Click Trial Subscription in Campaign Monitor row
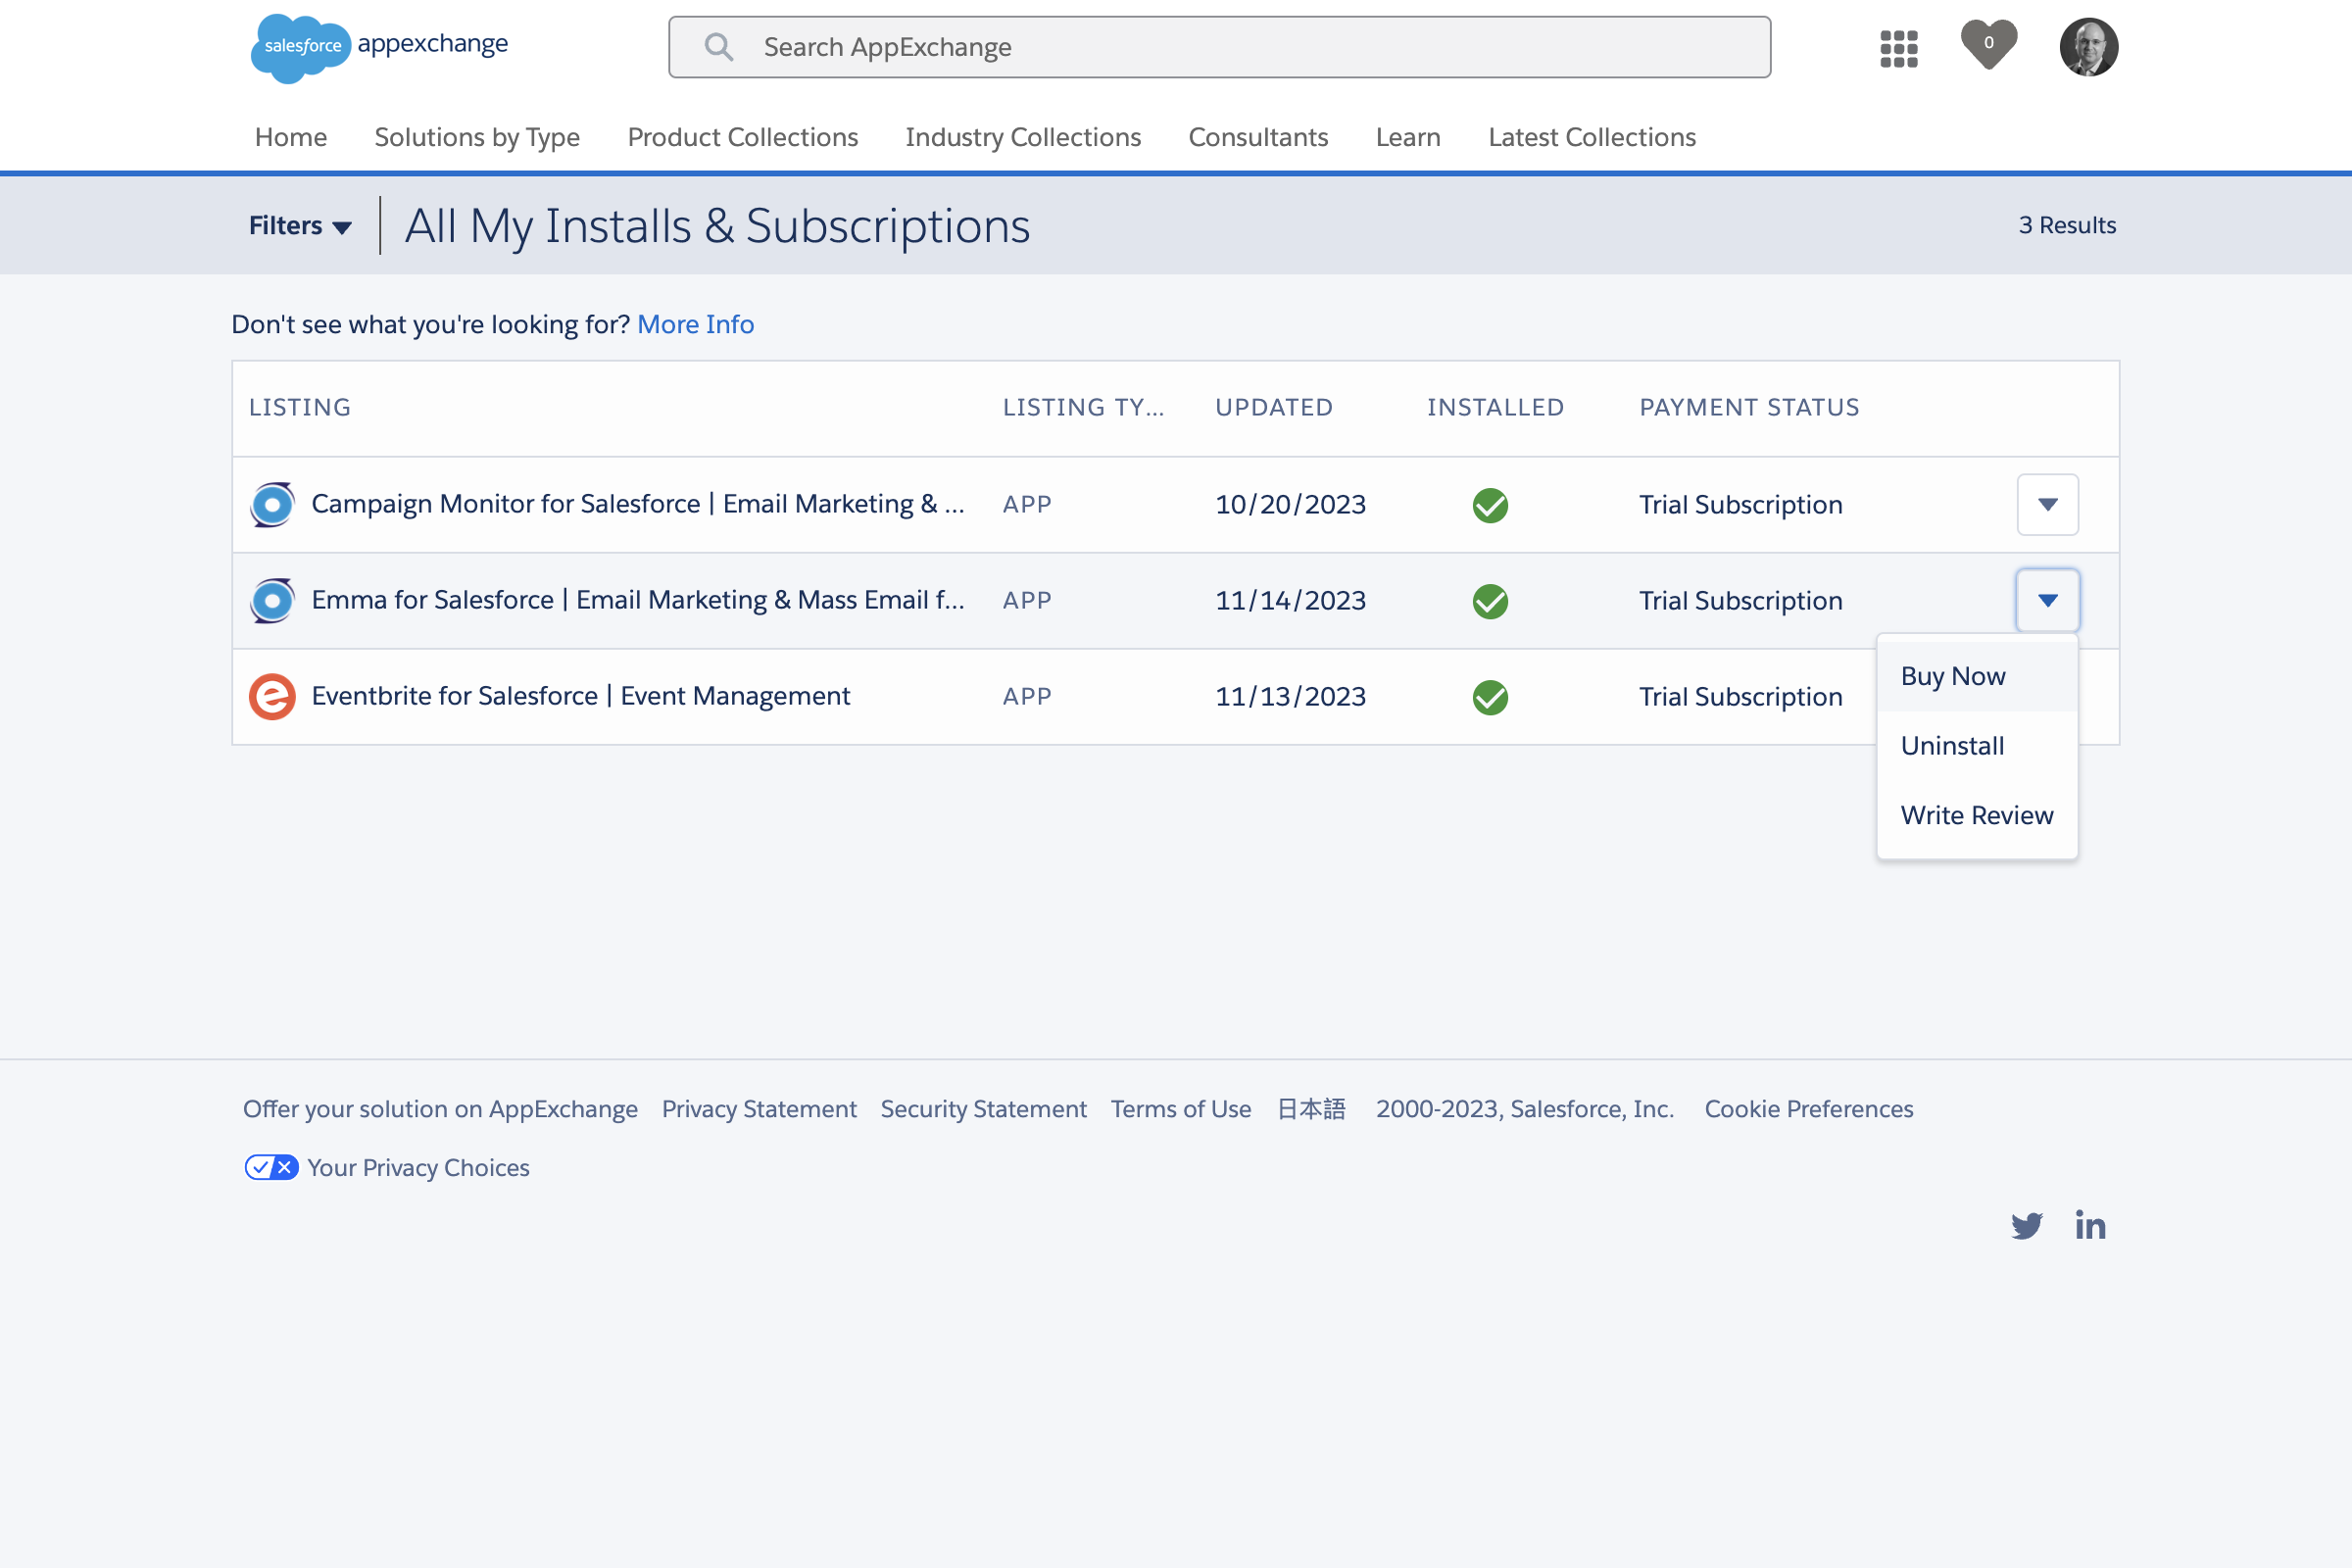The width and height of the screenshot is (2352, 1568). pyautogui.click(x=1740, y=505)
